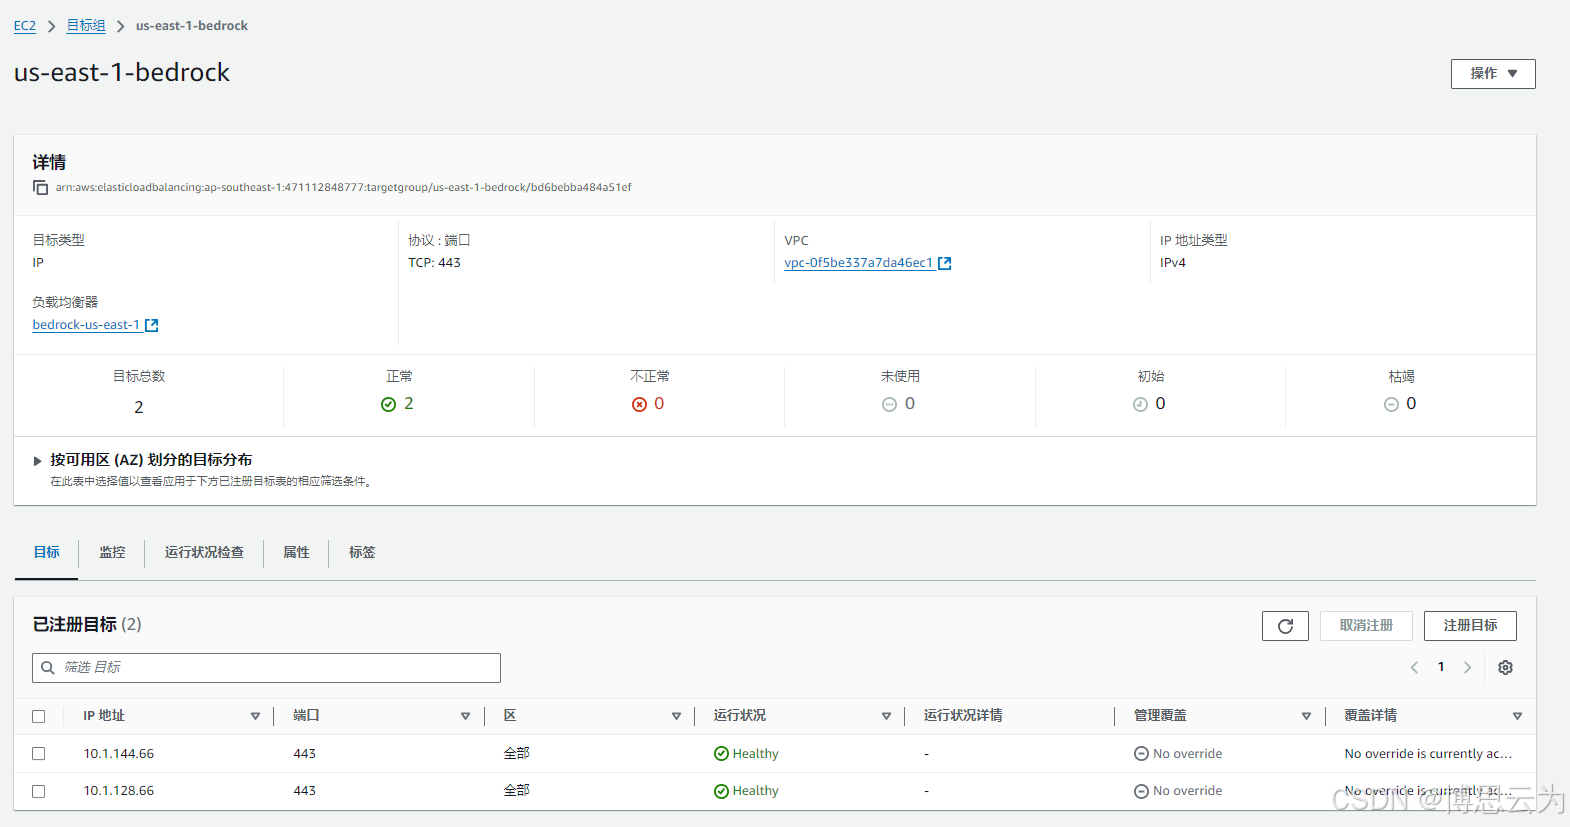Switch to the 目标 tab
Viewport: 1570px width, 827px height.
click(46, 552)
